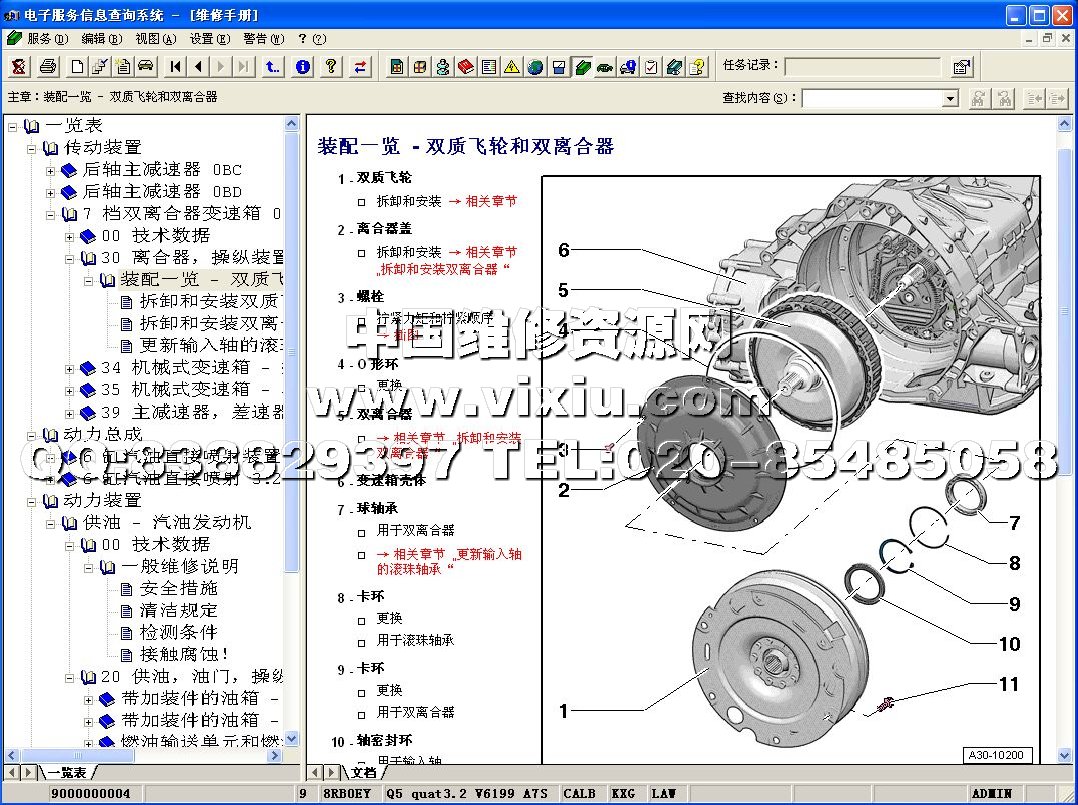Screen dimensions: 1078x805
Task: Follow the 相关章节 link under 双质飞轮
Action: [x=482, y=201]
